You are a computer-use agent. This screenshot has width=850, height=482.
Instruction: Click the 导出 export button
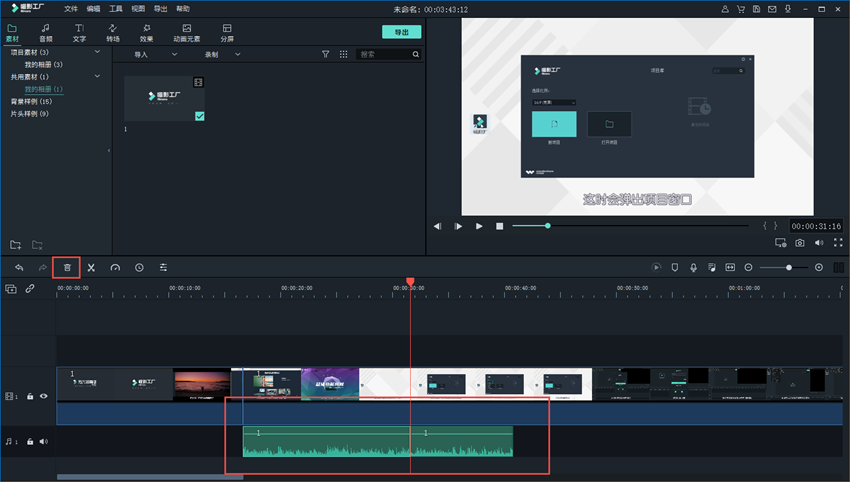click(x=401, y=32)
